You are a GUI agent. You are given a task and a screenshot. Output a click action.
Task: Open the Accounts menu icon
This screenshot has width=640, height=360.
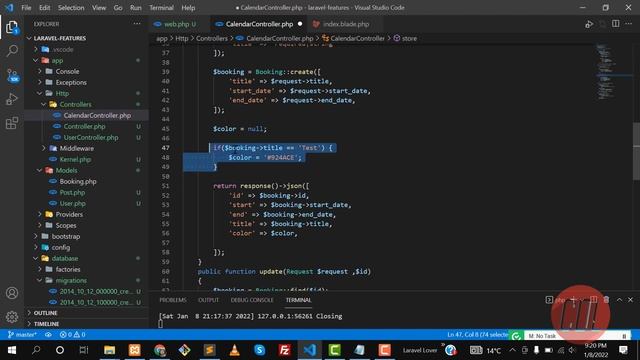tap(12, 293)
